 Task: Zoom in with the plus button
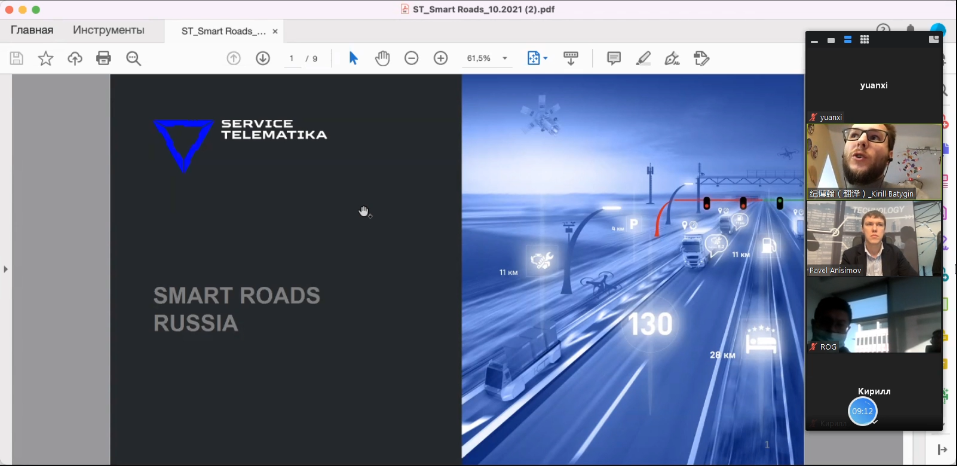point(440,59)
